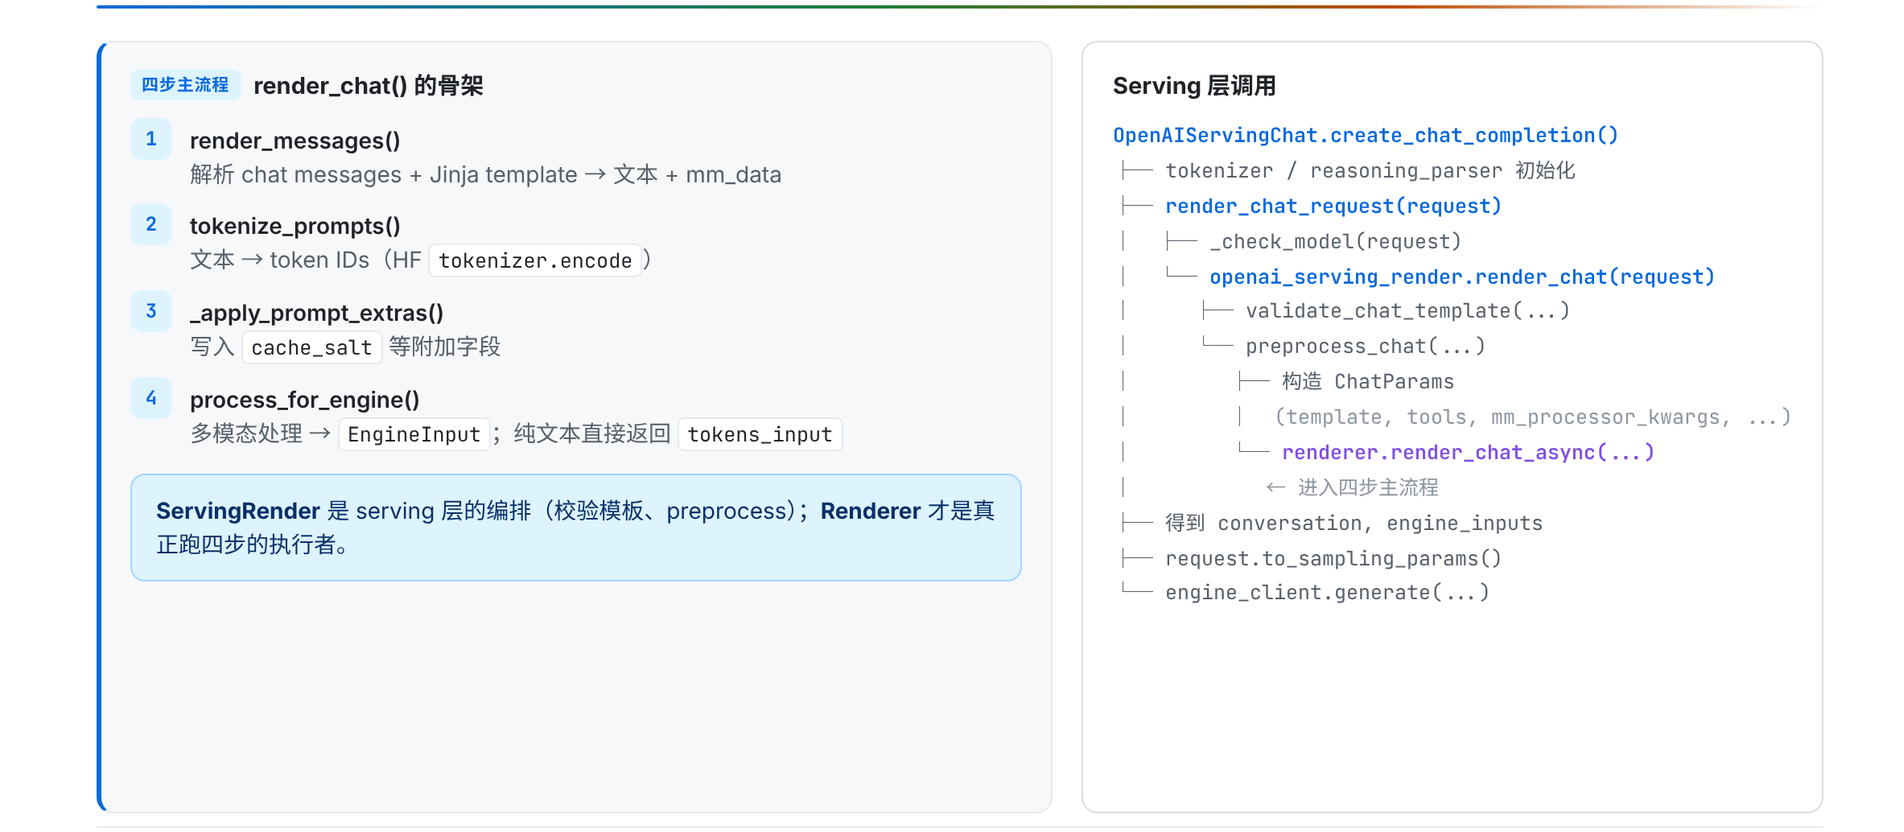Click openai_serving_render.render_chat(request) line
The width and height of the screenshot is (1904, 832).
[x=1462, y=276]
